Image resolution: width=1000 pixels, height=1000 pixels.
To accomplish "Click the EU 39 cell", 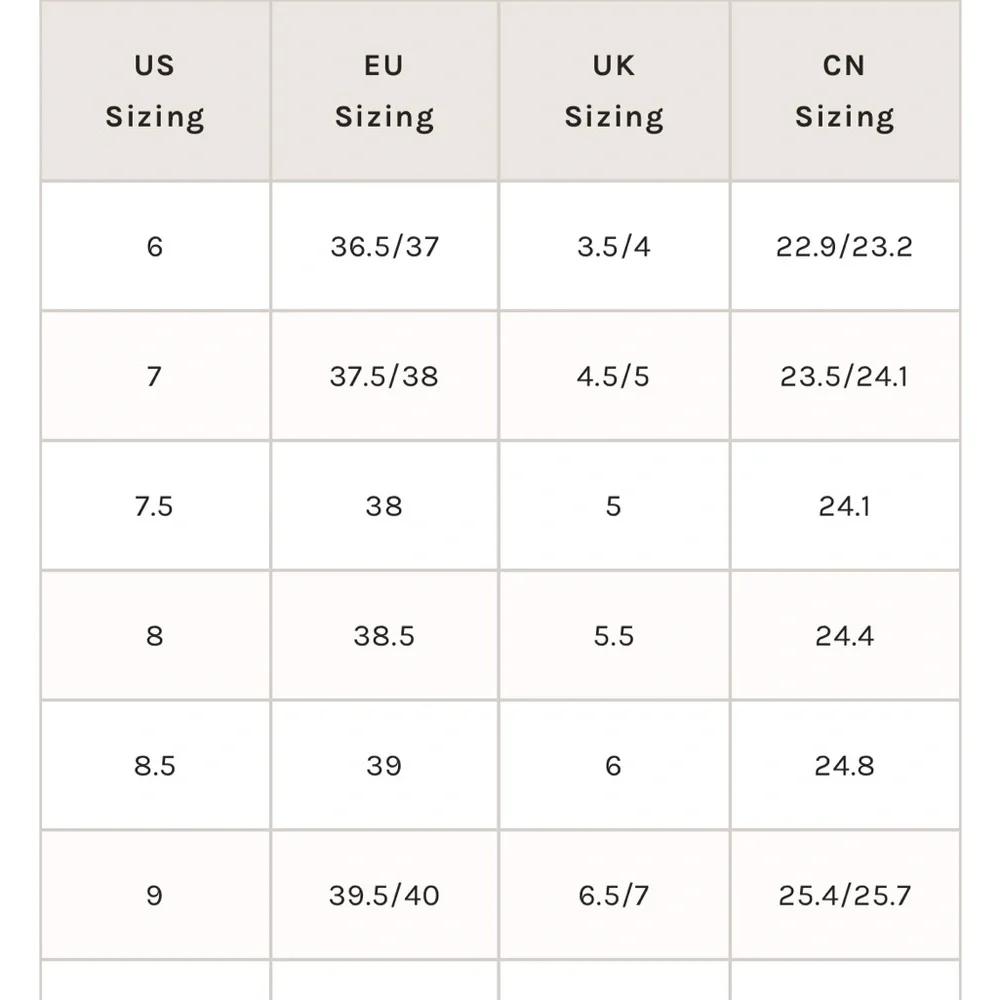I will click(x=385, y=765).
